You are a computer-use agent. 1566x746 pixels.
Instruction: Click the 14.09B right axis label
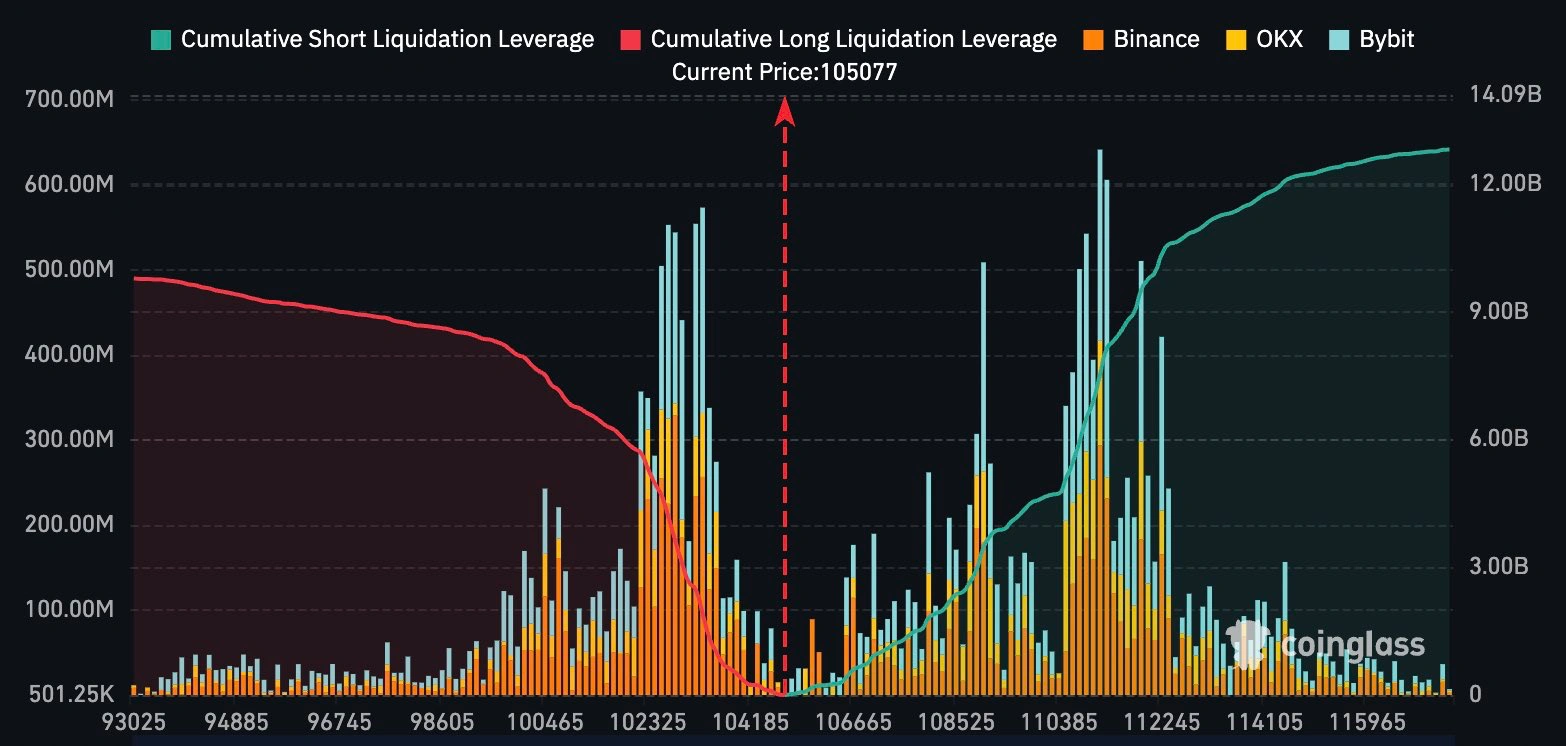[1499, 96]
